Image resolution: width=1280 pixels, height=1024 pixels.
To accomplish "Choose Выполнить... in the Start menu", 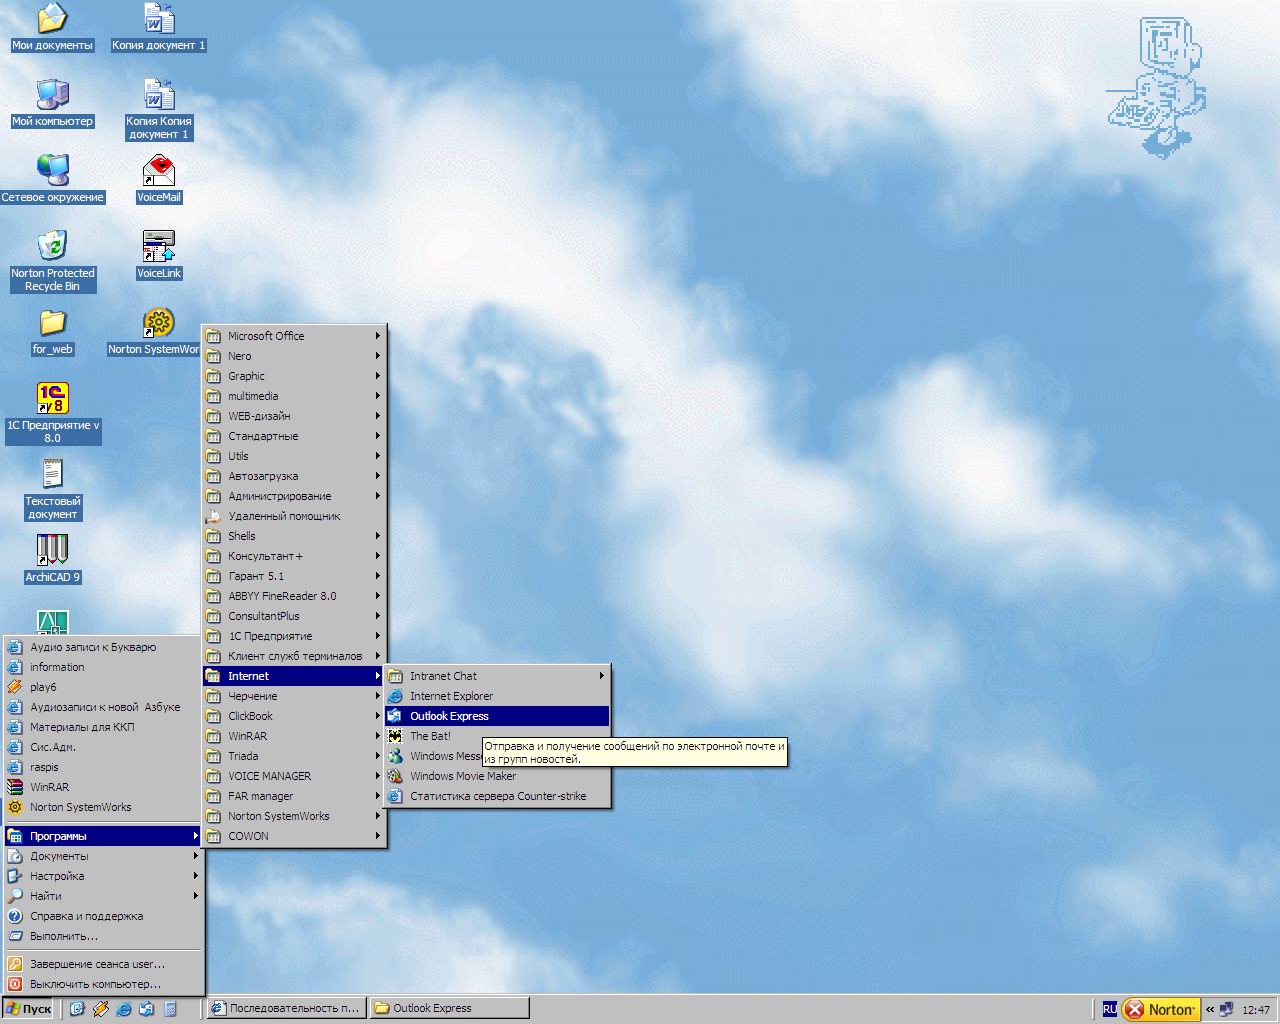I will (104, 936).
